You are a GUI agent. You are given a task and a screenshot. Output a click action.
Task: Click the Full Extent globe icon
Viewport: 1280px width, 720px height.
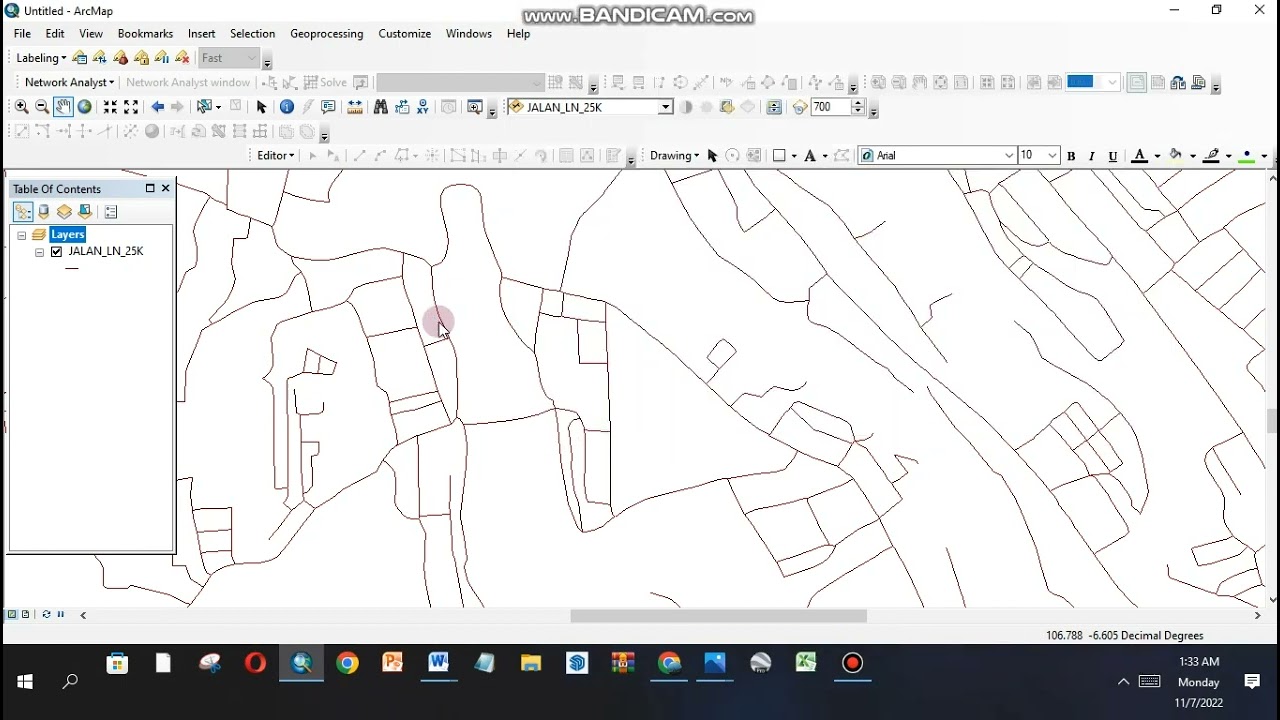click(85, 107)
